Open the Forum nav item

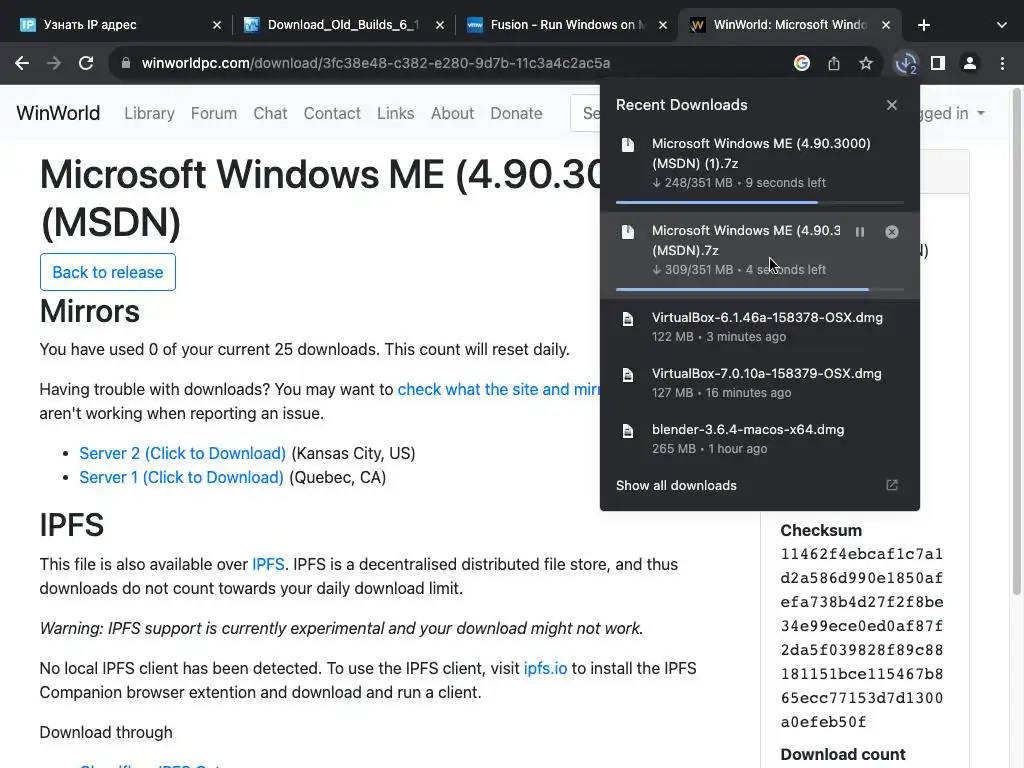pyautogui.click(x=214, y=113)
